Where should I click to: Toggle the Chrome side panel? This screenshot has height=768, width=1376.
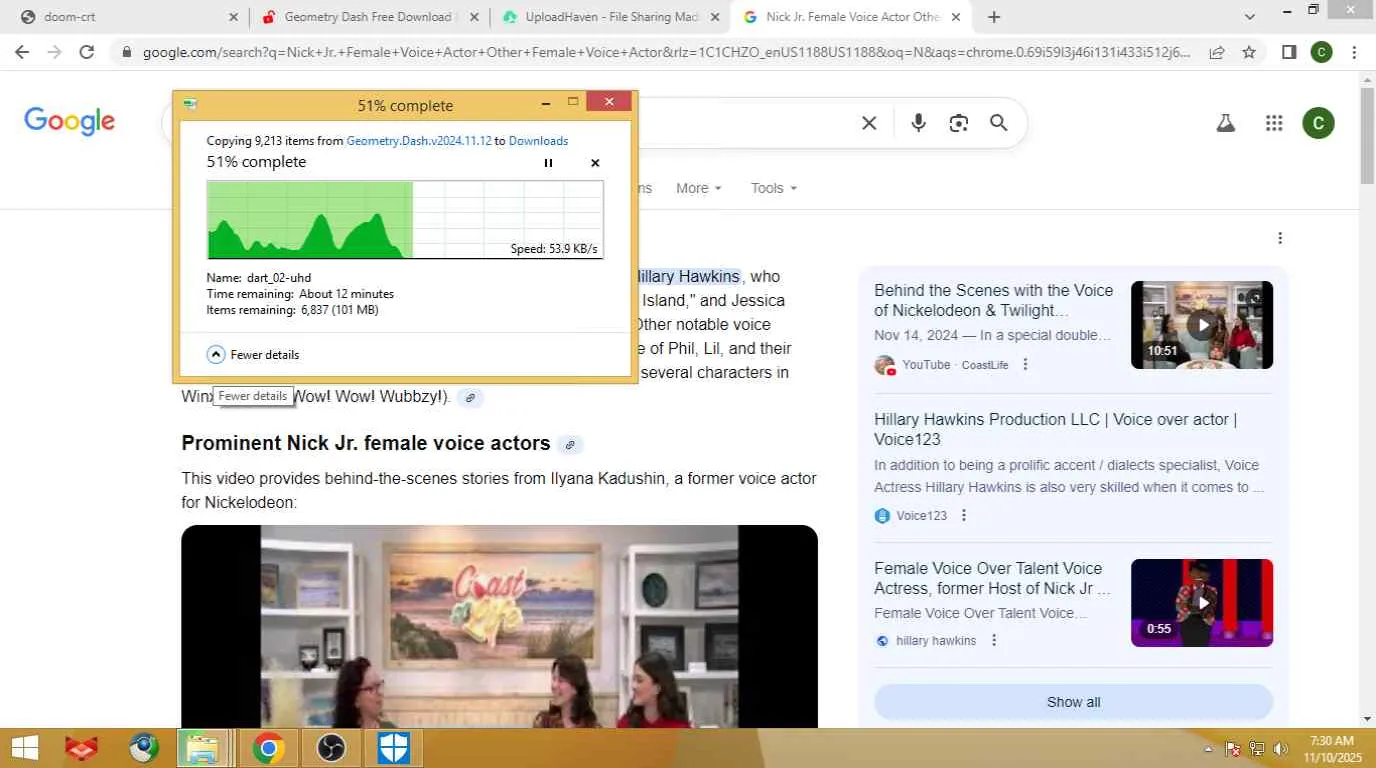(x=1289, y=52)
